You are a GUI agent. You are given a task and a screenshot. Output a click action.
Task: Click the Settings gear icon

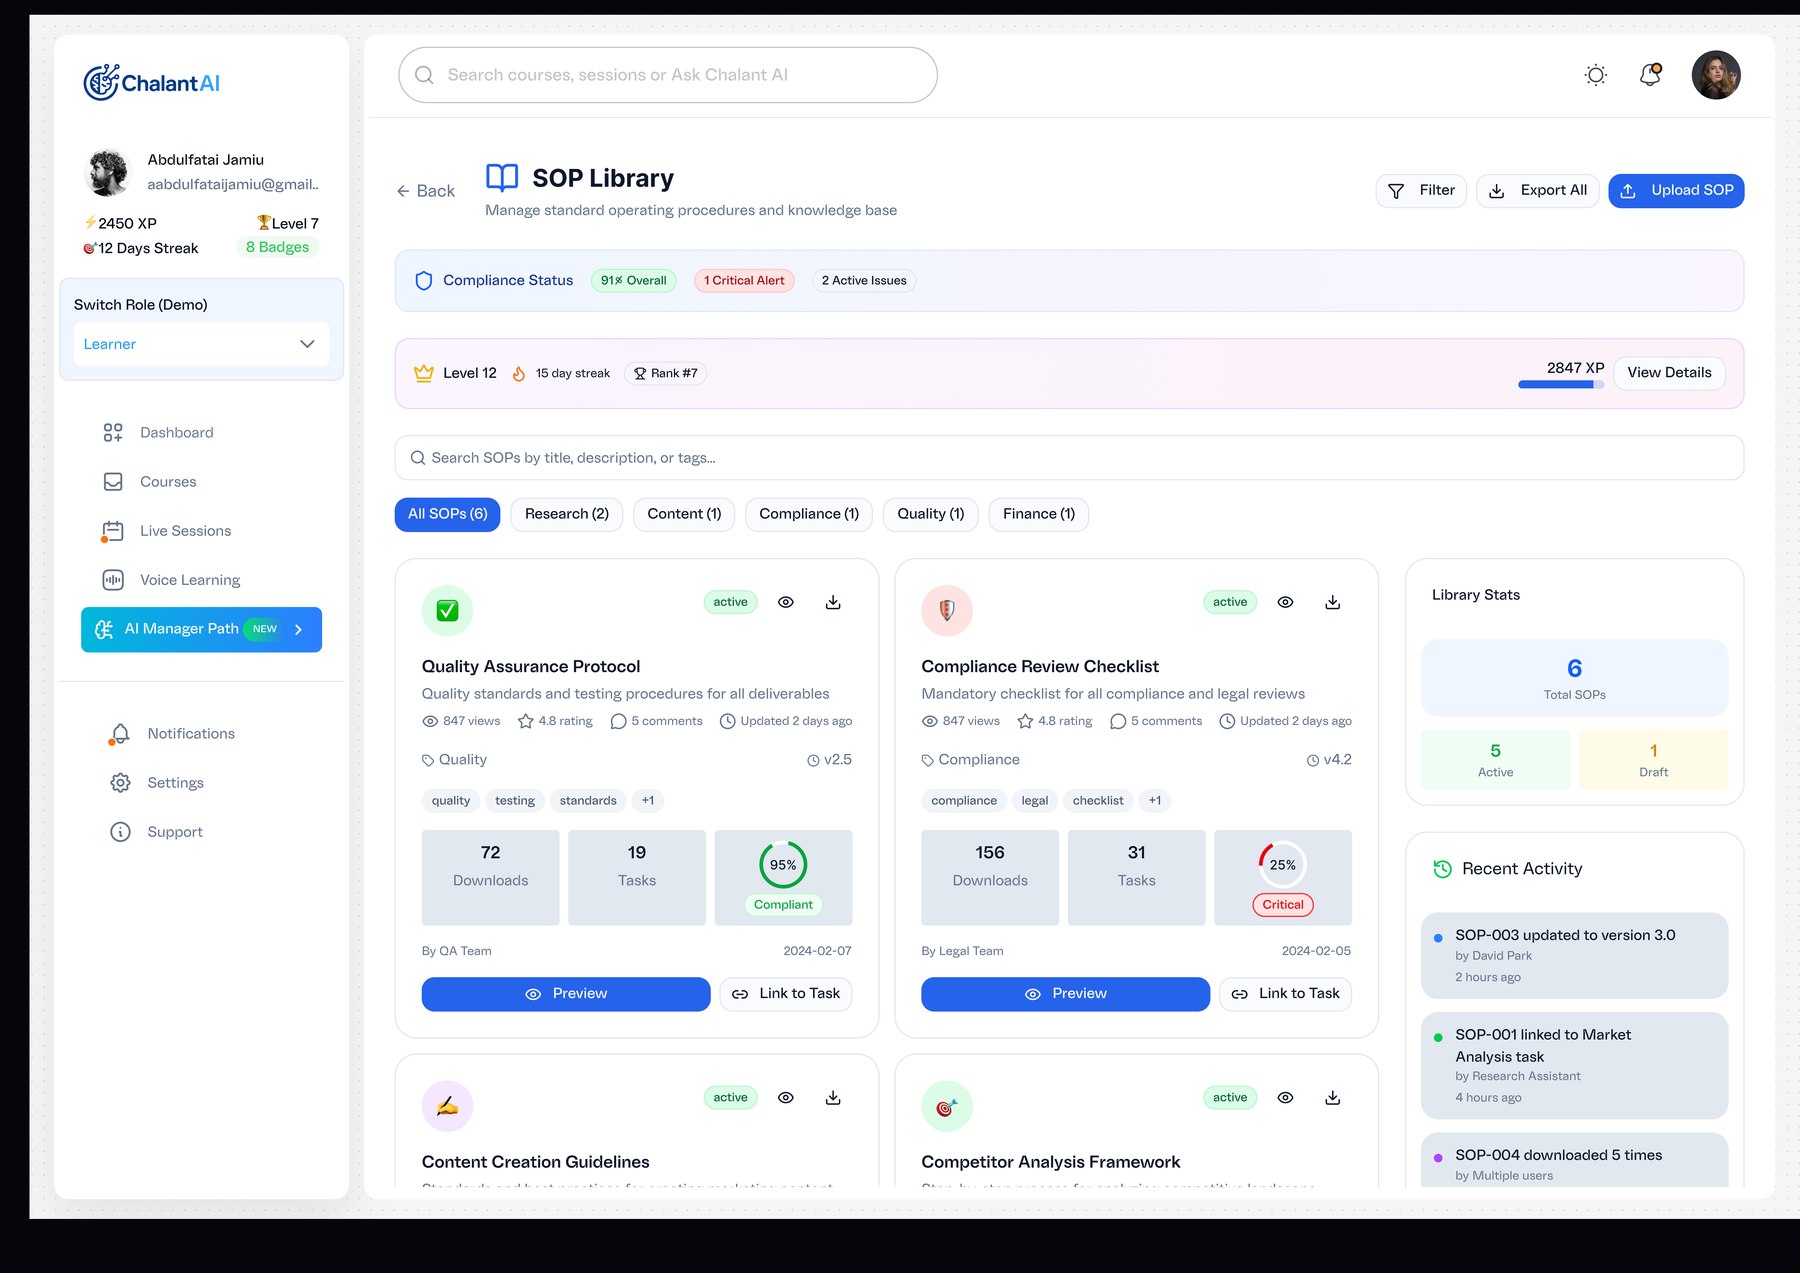120,782
